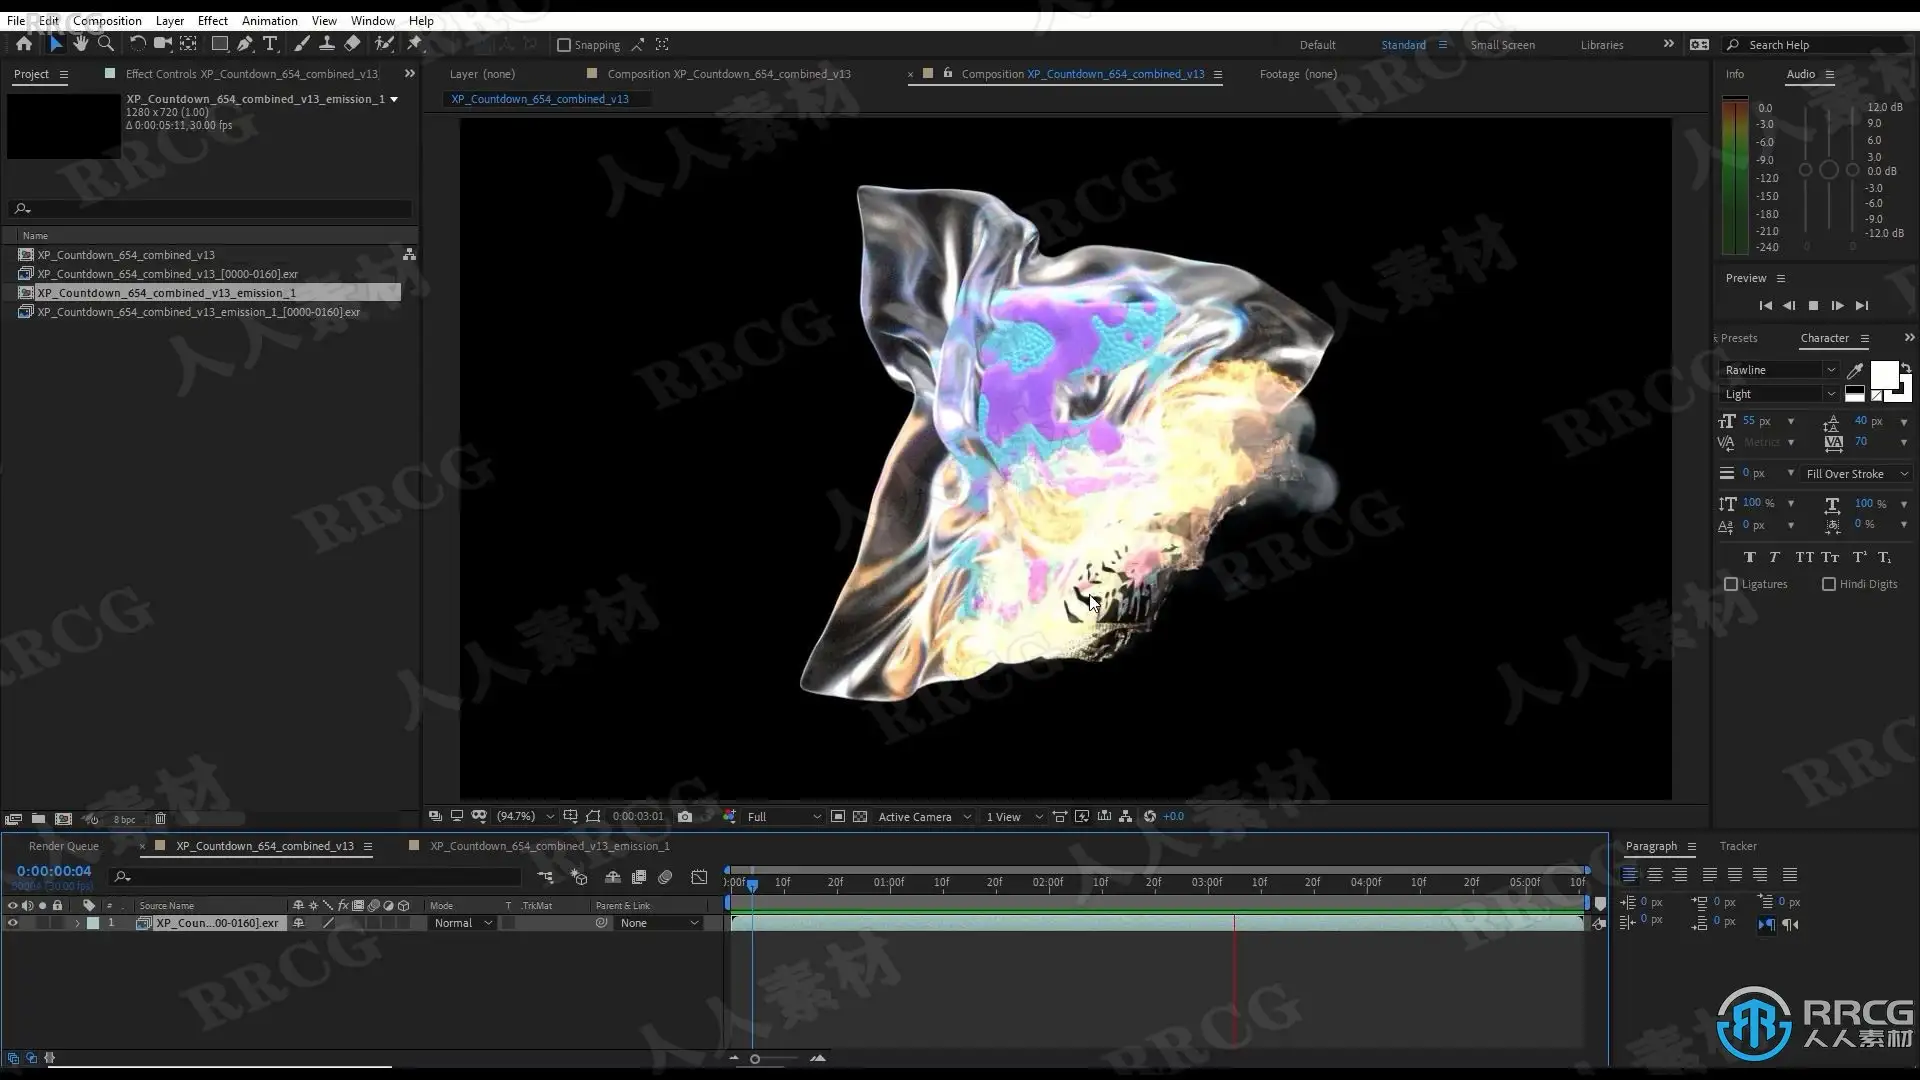The width and height of the screenshot is (1920, 1080).
Task: Take a snapshot with the camera icon
Action: pos(685,817)
